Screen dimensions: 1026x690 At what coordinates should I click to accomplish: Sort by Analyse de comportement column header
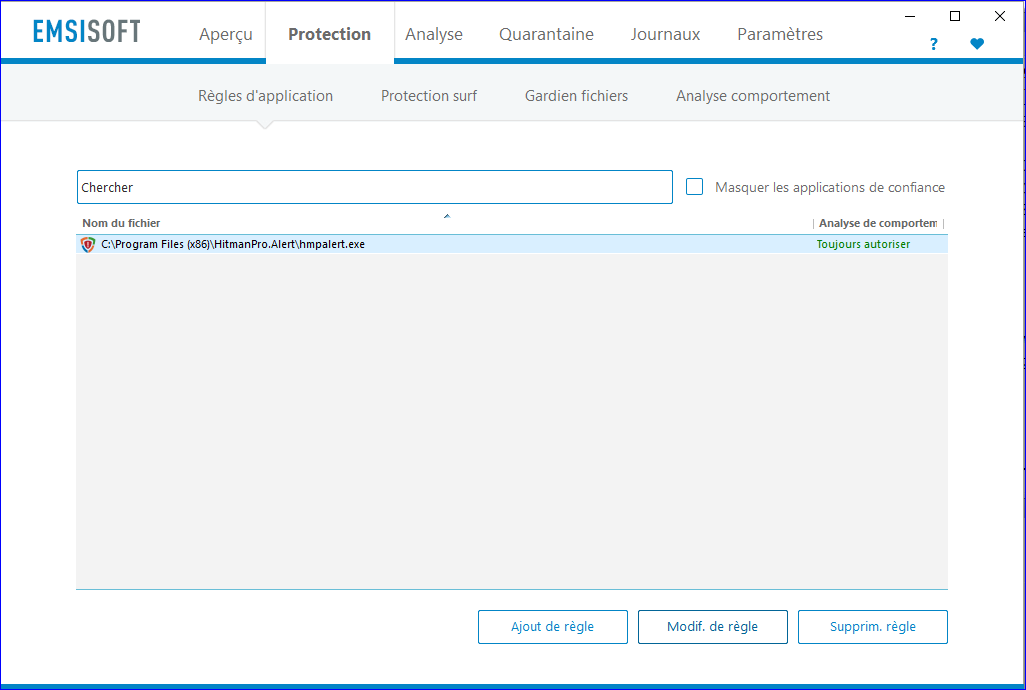pyautogui.click(x=877, y=223)
